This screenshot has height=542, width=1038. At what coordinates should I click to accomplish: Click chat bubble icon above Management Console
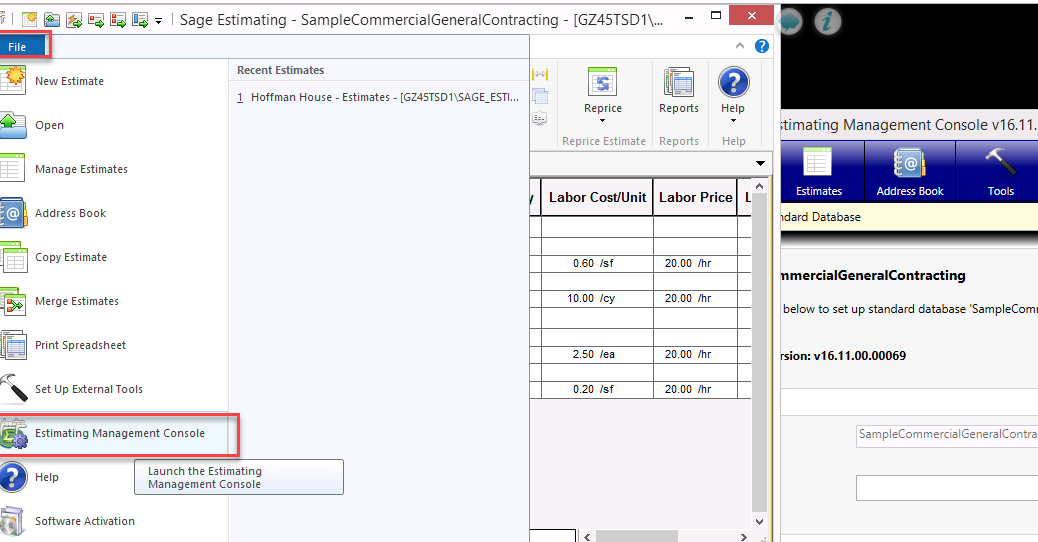[790, 22]
